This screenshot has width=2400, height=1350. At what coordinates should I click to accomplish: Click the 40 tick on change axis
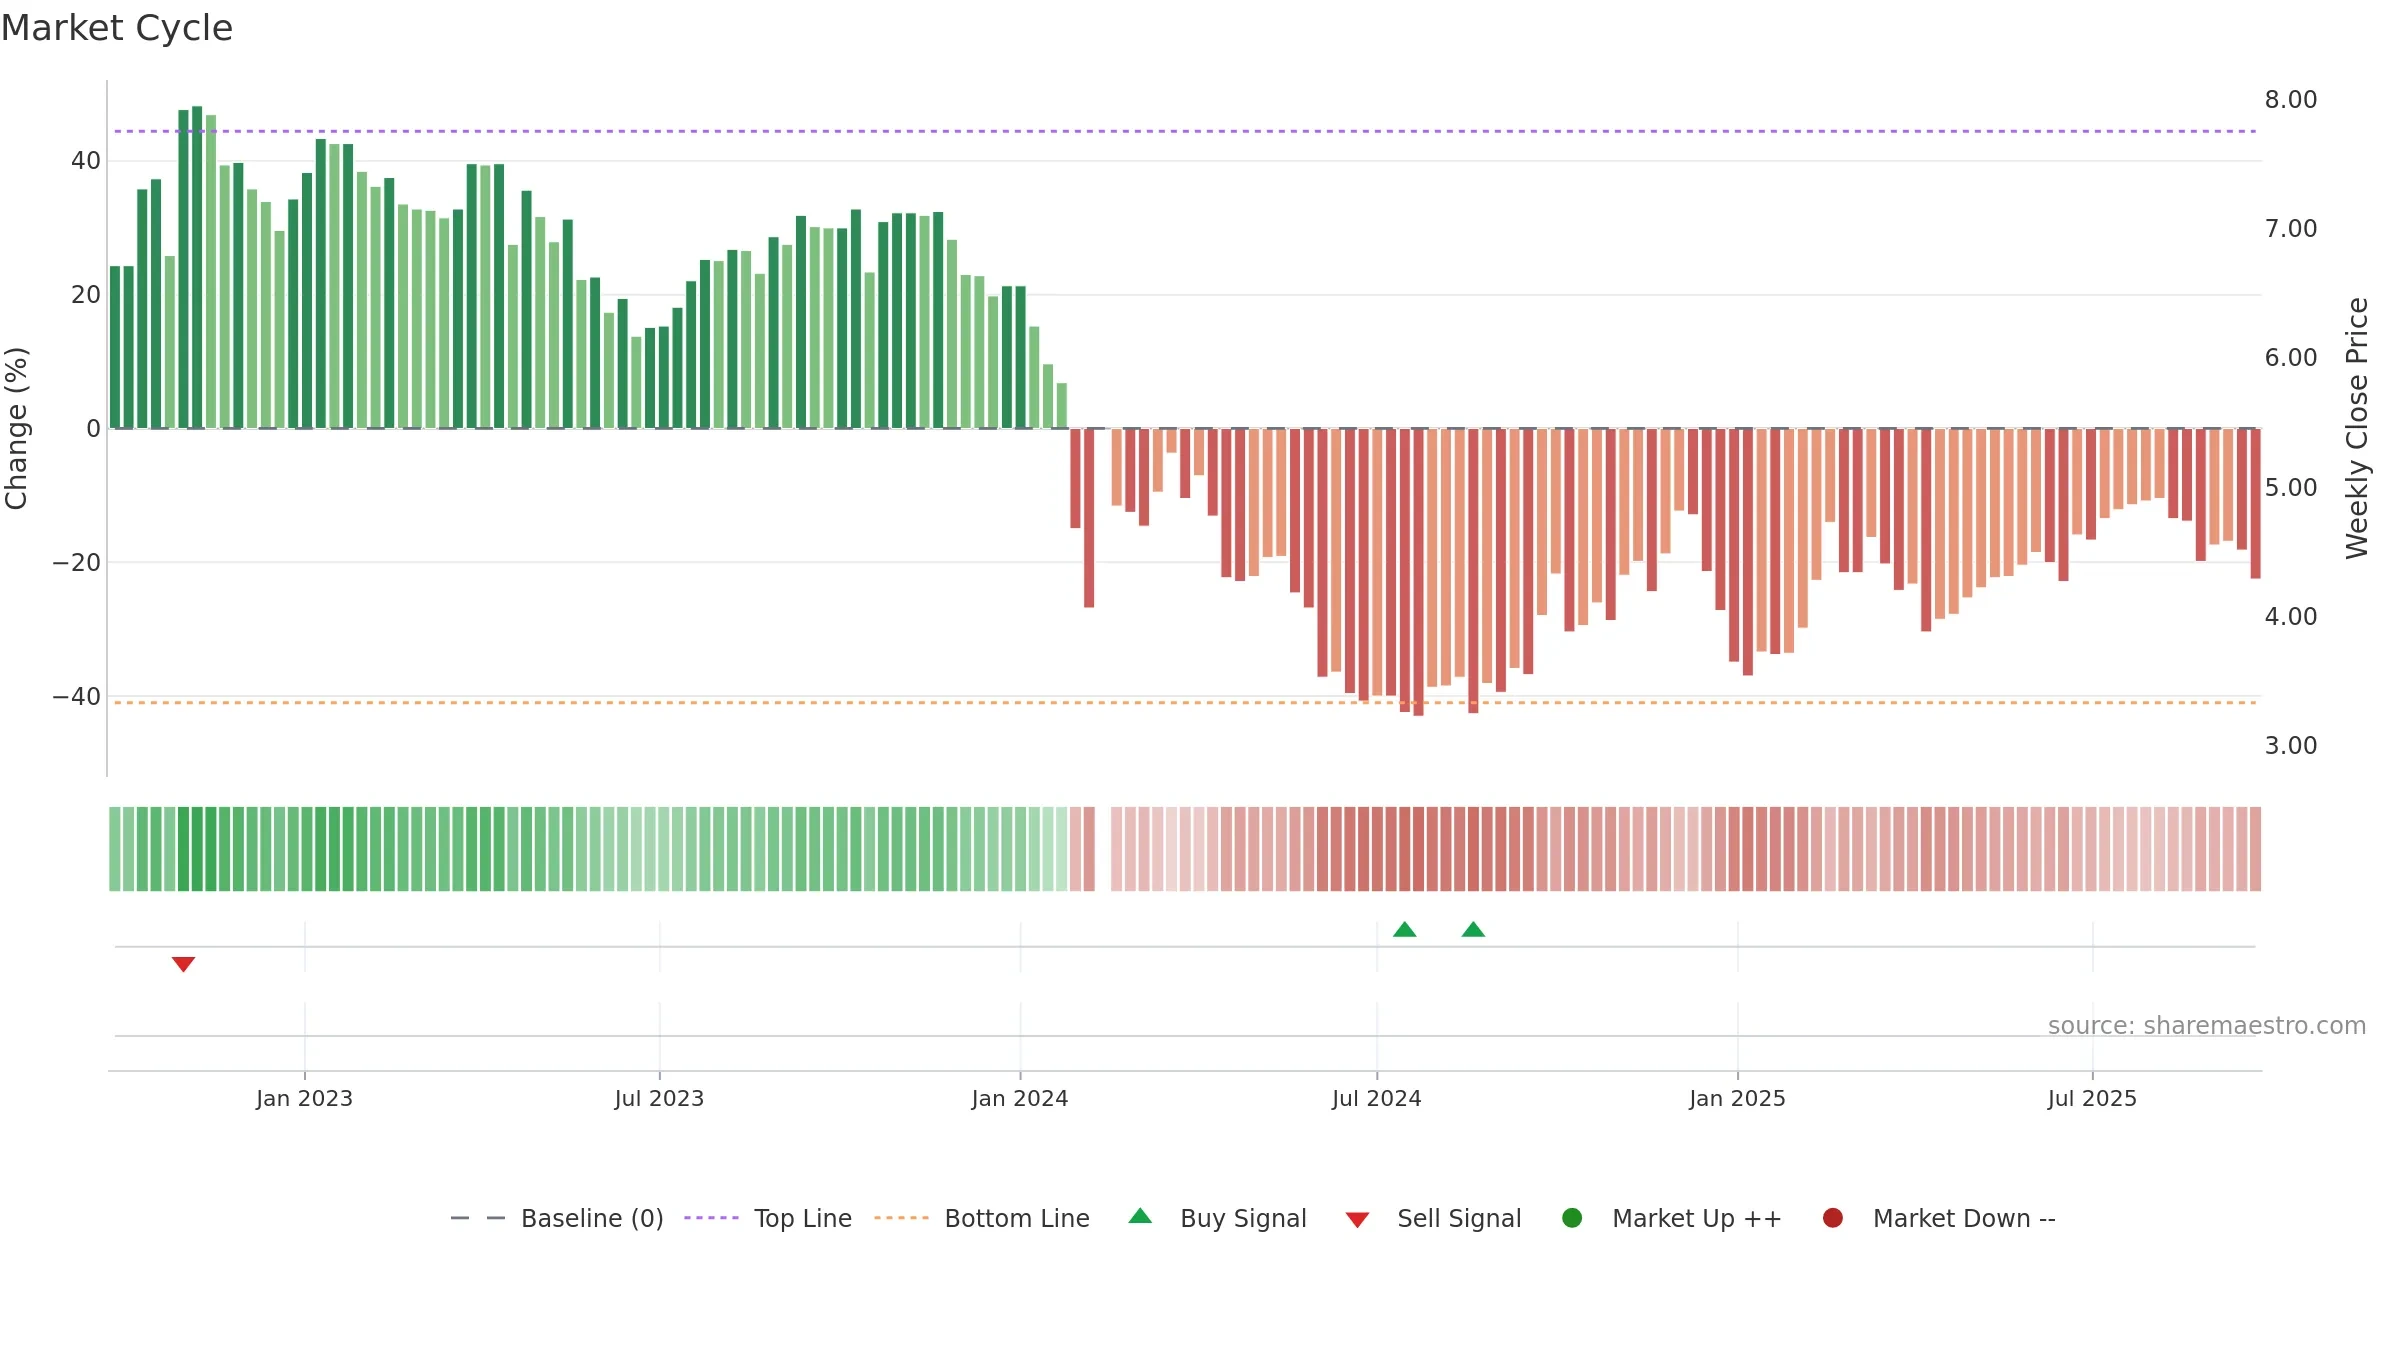click(x=86, y=161)
